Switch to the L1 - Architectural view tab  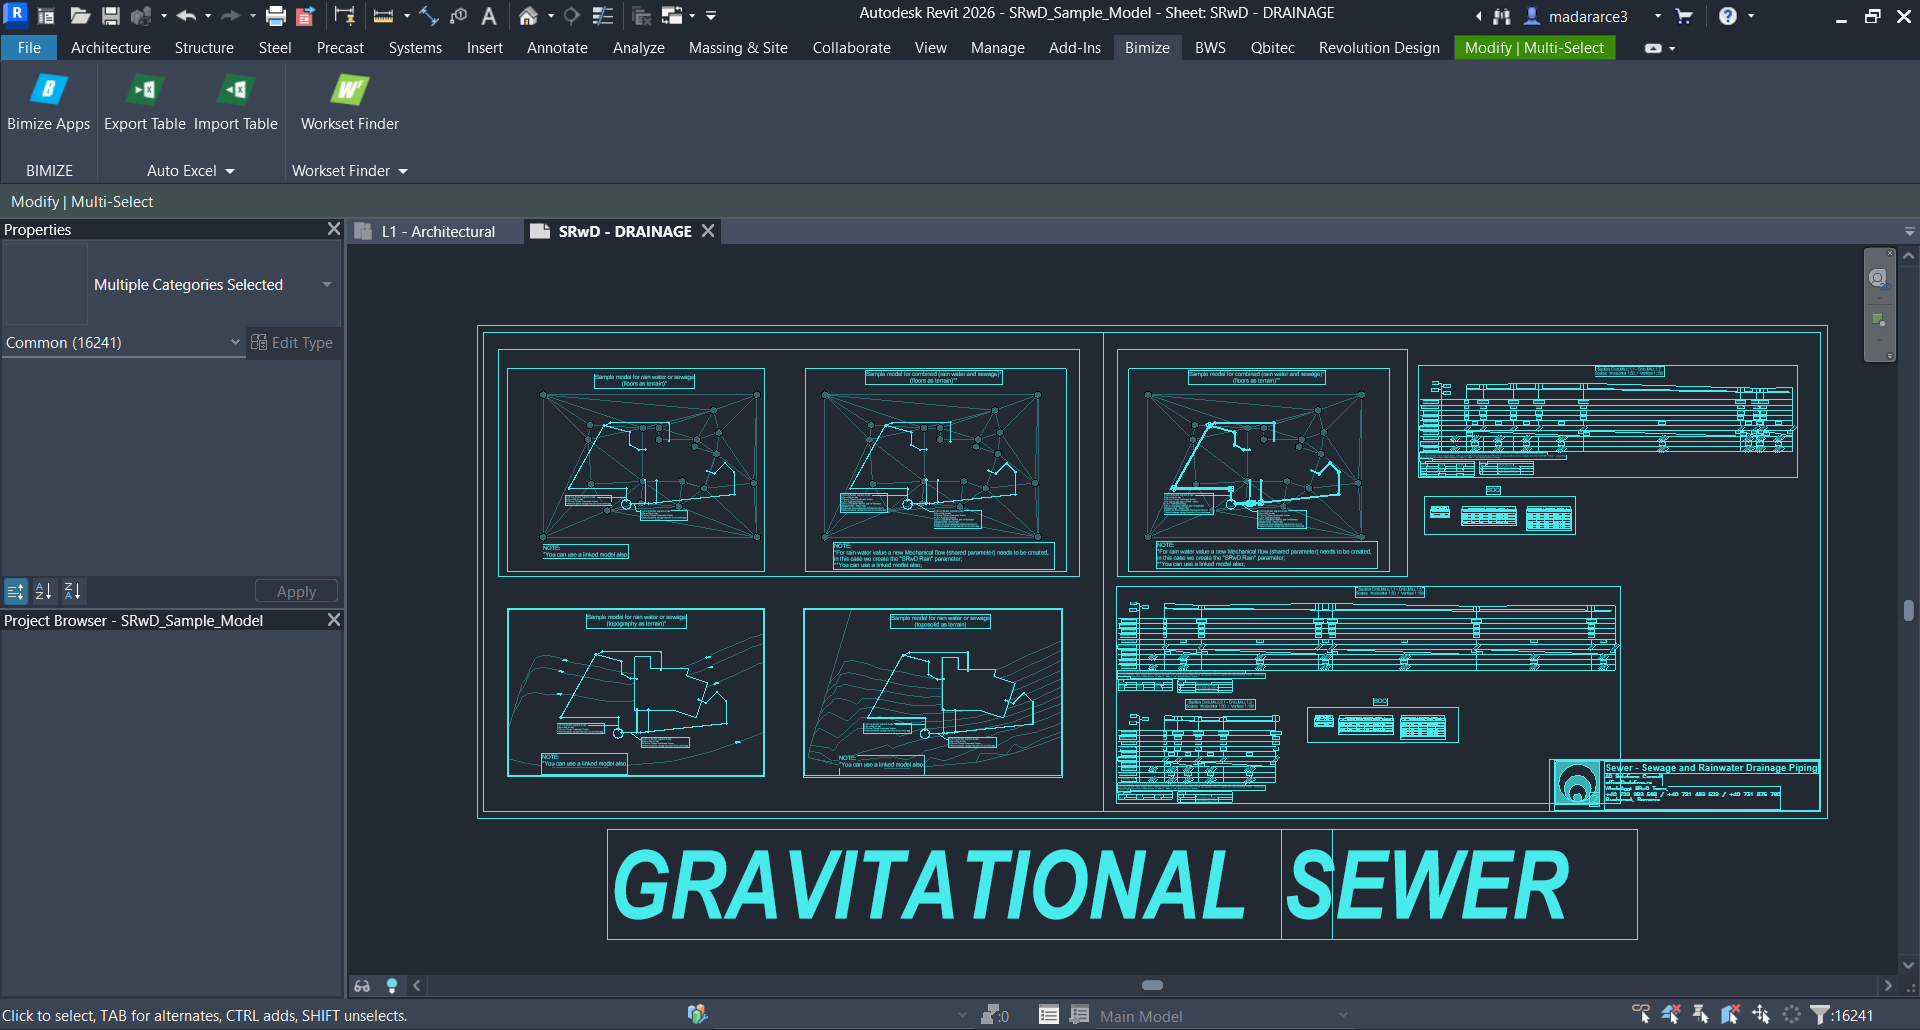tap(438, 231)
